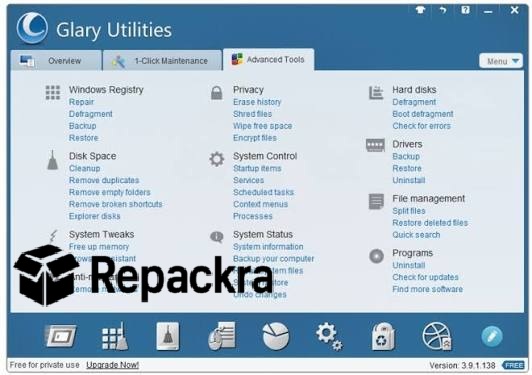Open Erase history link

pyautogui.click(x=257, y=102)
